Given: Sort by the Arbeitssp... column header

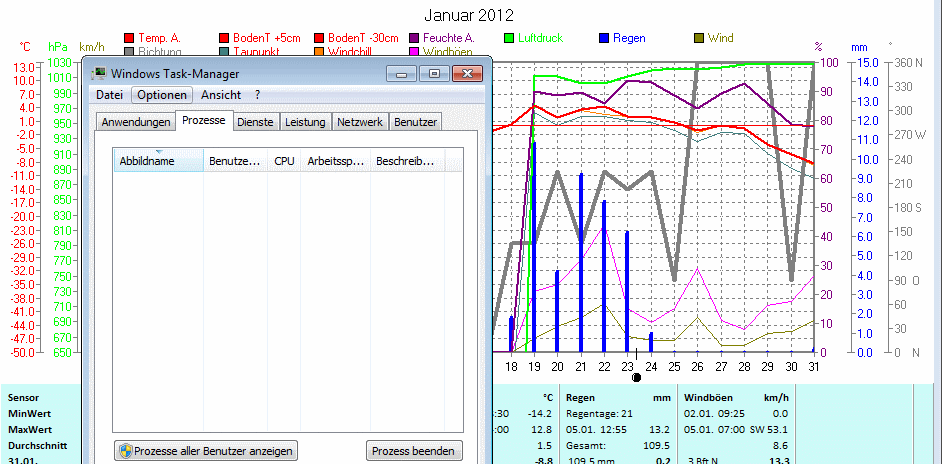Looking at the screenshot, I should click(x=335, y=161).
